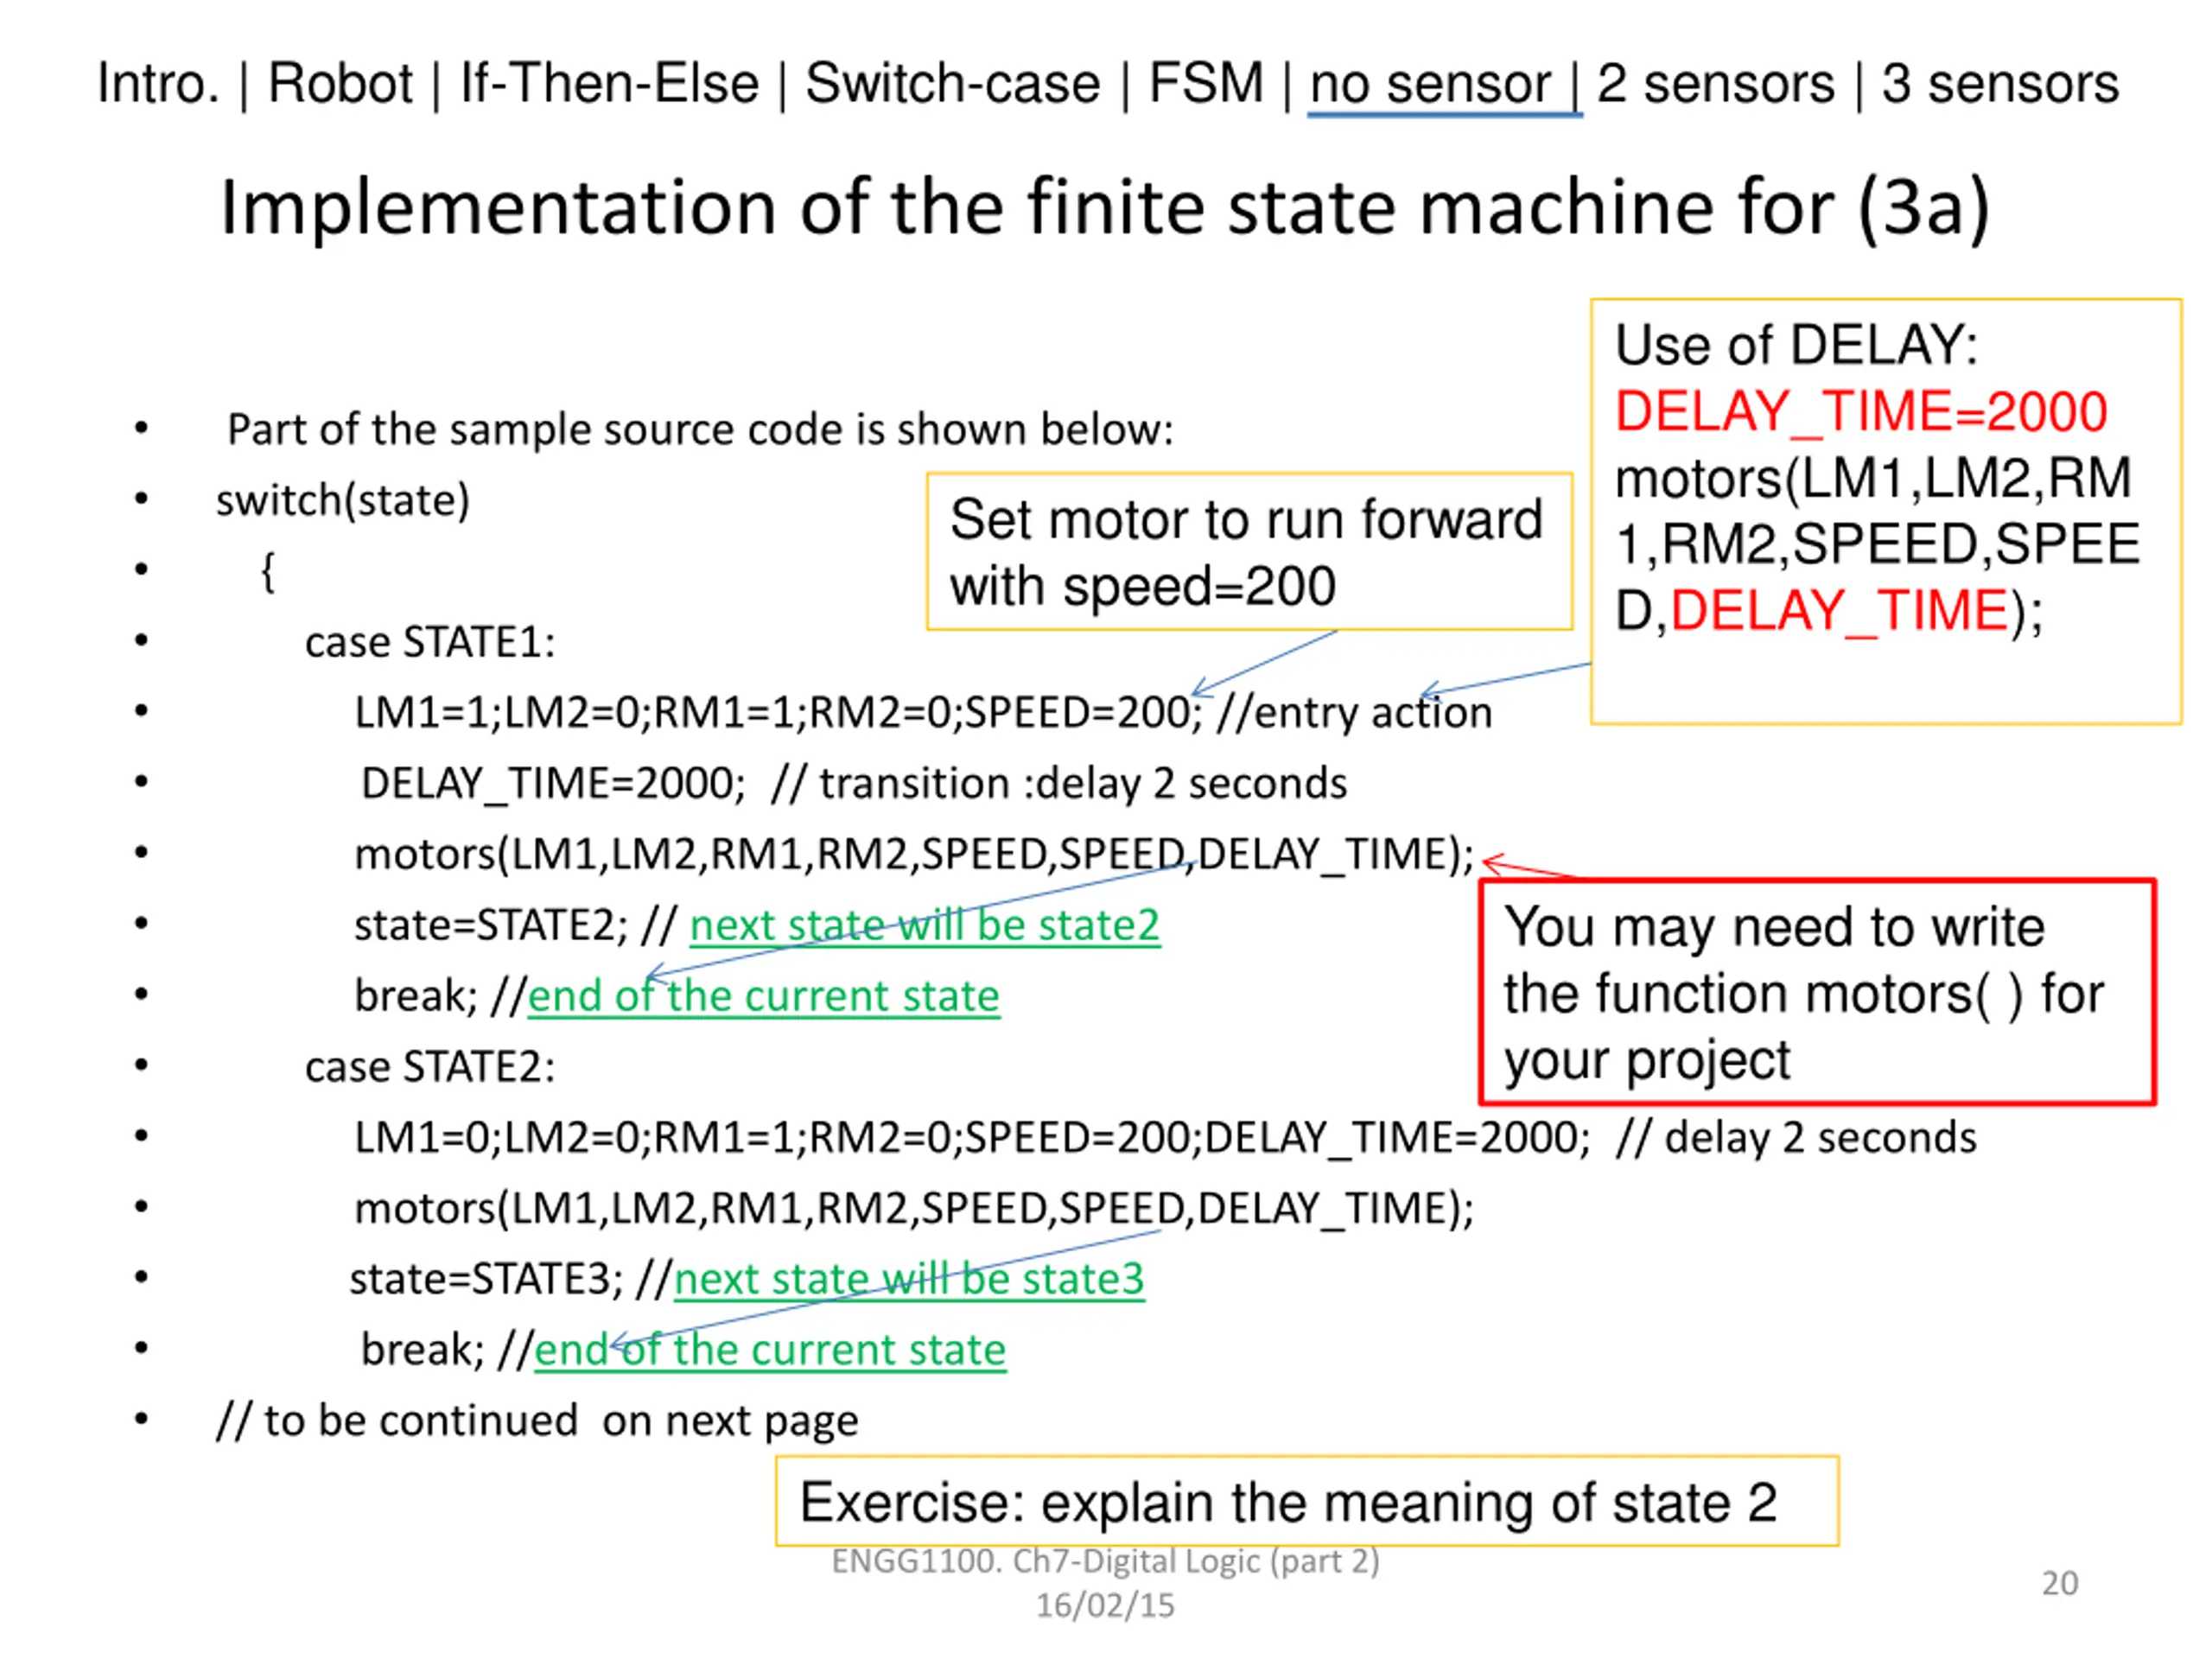
Task: Select the 'Robot' navigation section
Action: (340, 83)
